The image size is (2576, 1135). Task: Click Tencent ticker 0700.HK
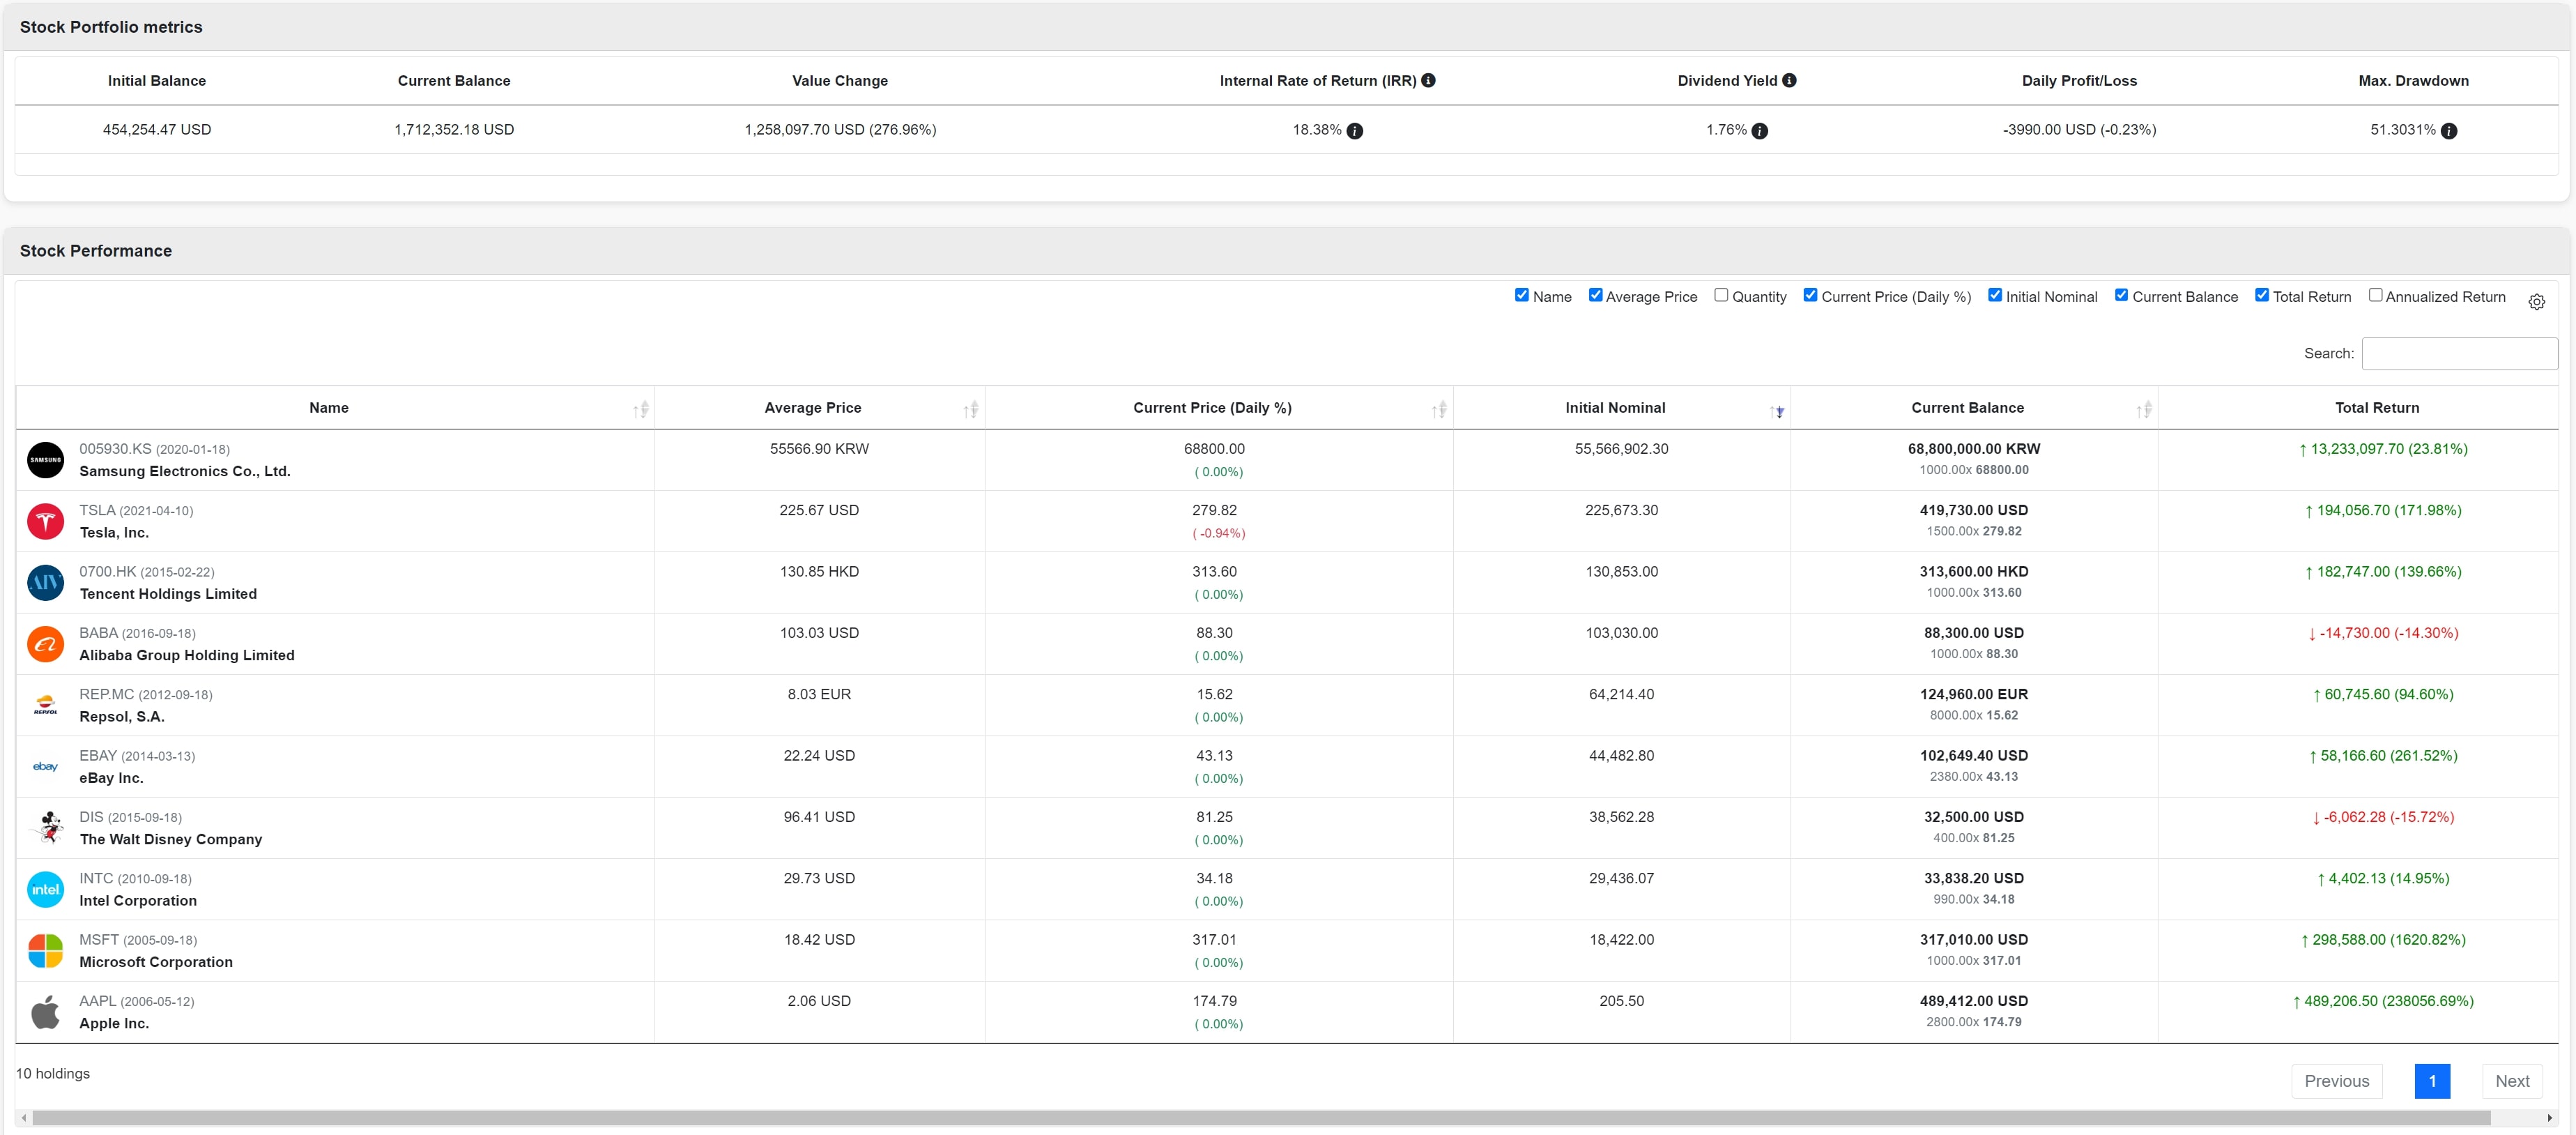(108, 572)
